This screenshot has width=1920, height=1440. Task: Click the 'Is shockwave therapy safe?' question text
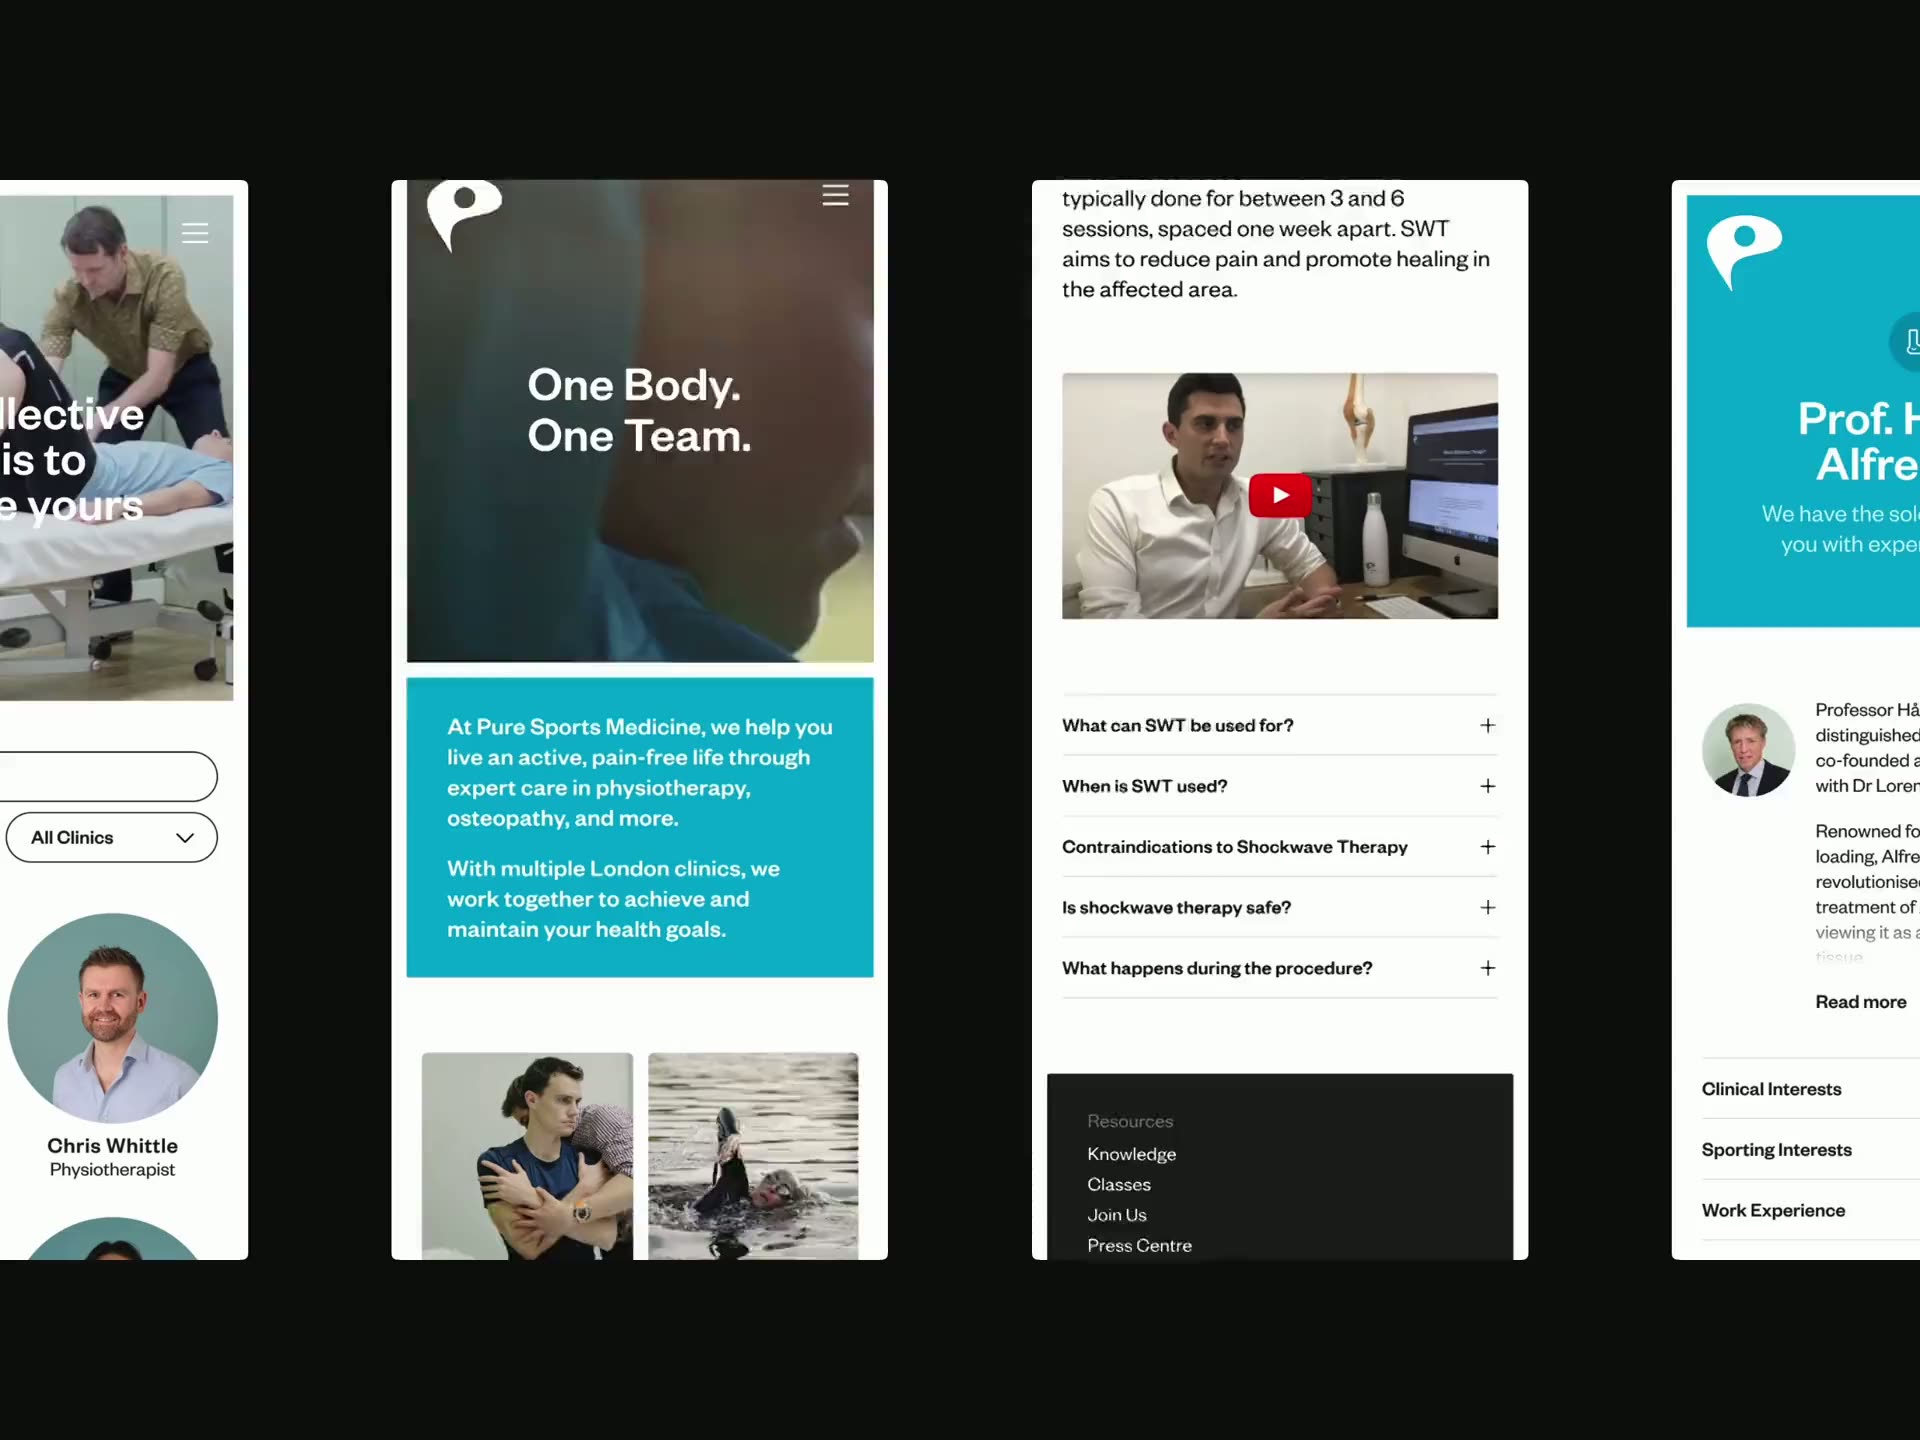click(x=1176, y=907)
